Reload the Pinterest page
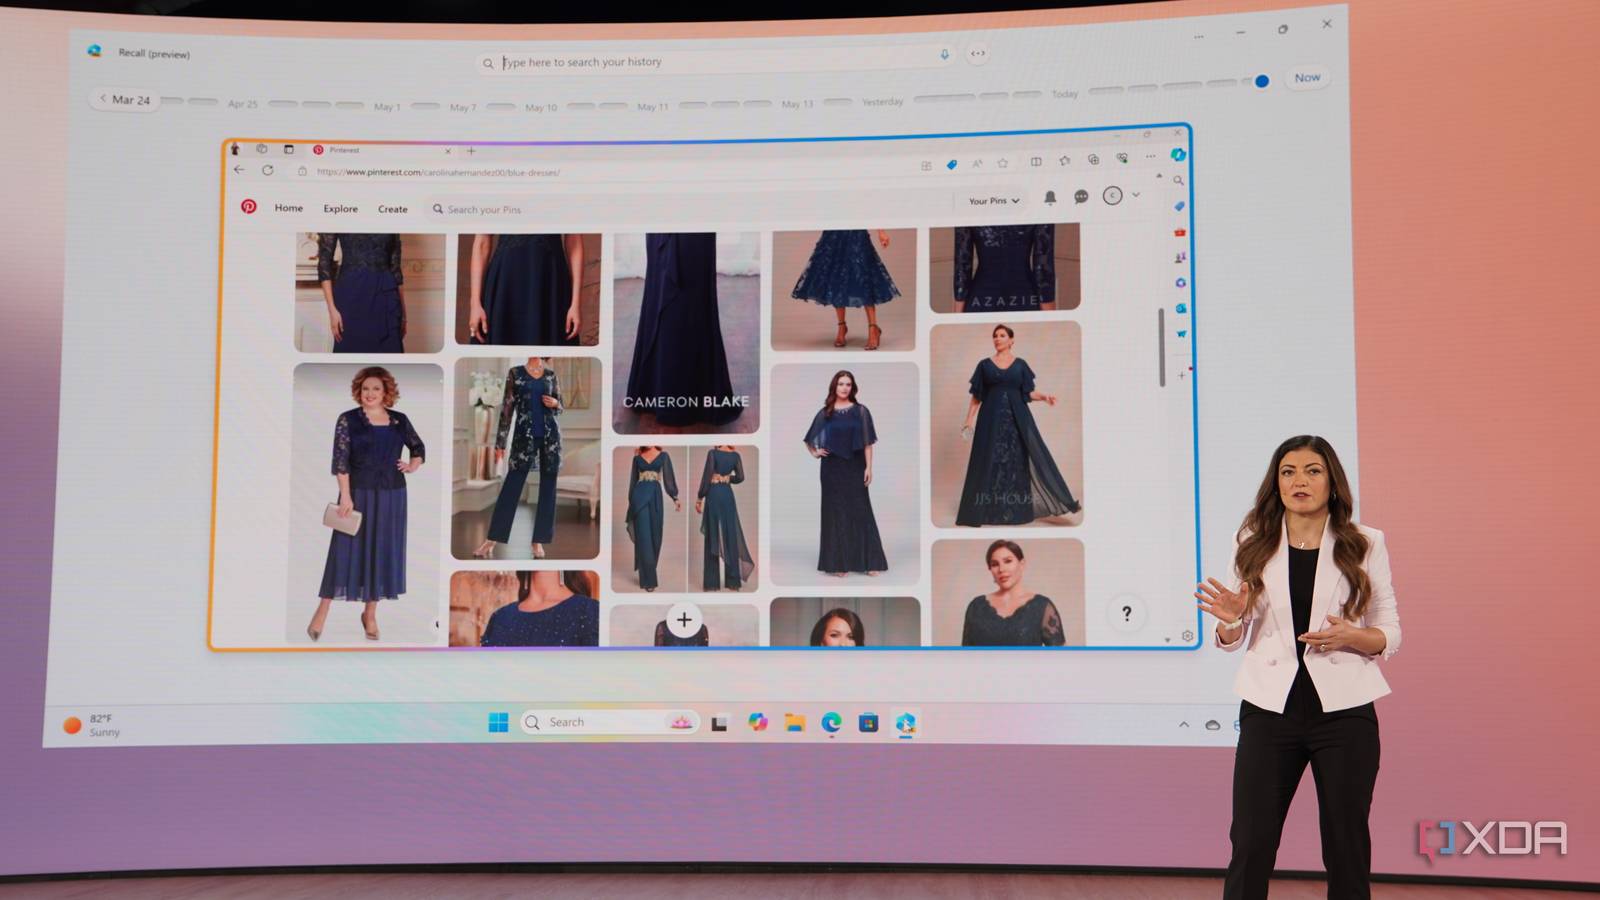 tap(267, 170)
